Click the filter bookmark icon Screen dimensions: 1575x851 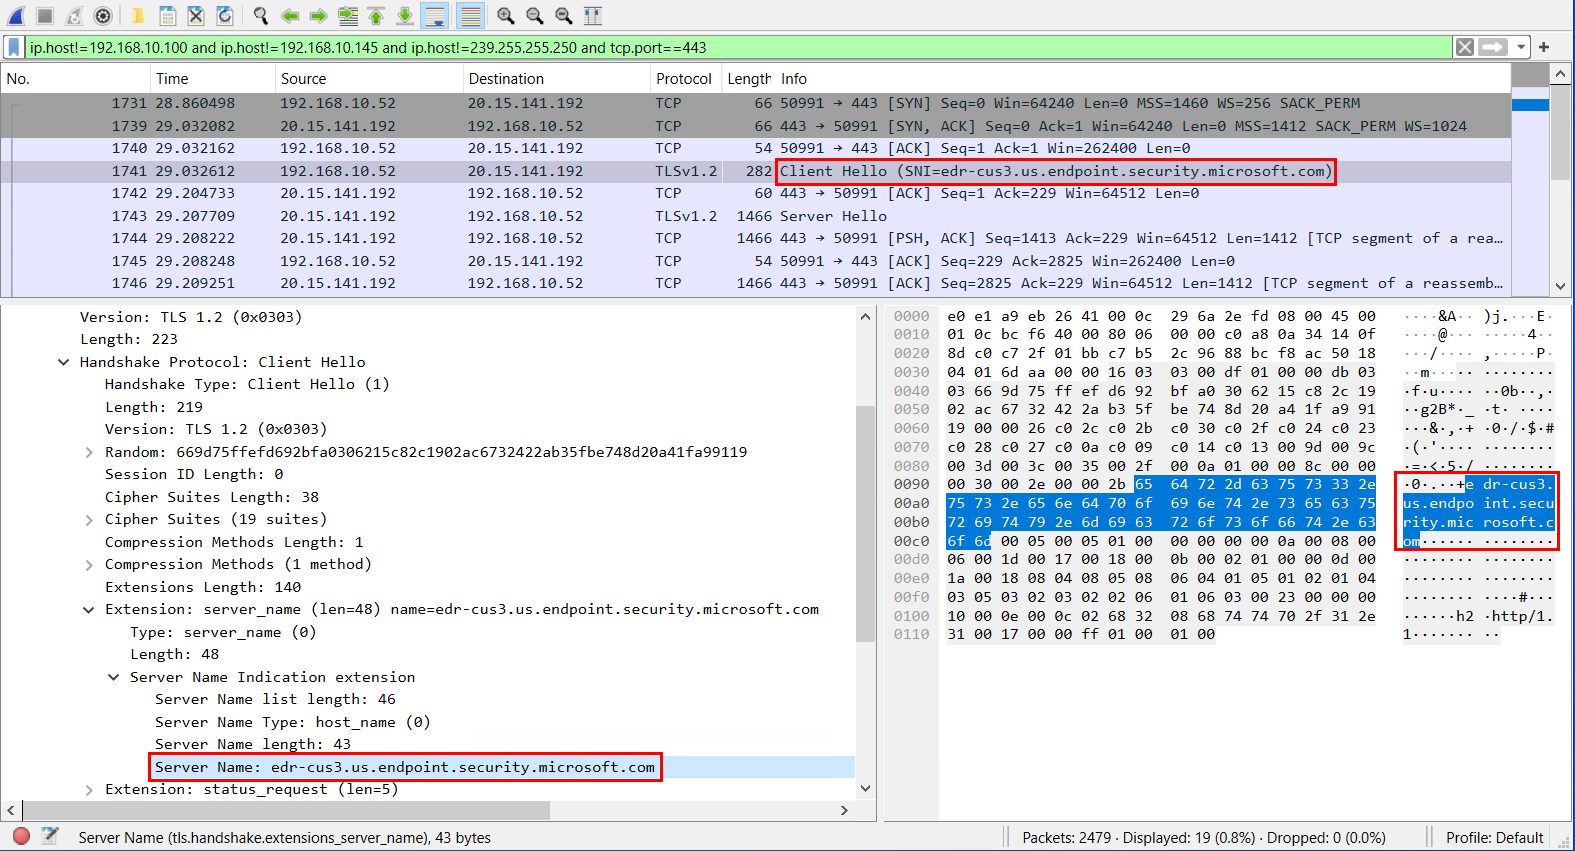(x=14, y=47)
